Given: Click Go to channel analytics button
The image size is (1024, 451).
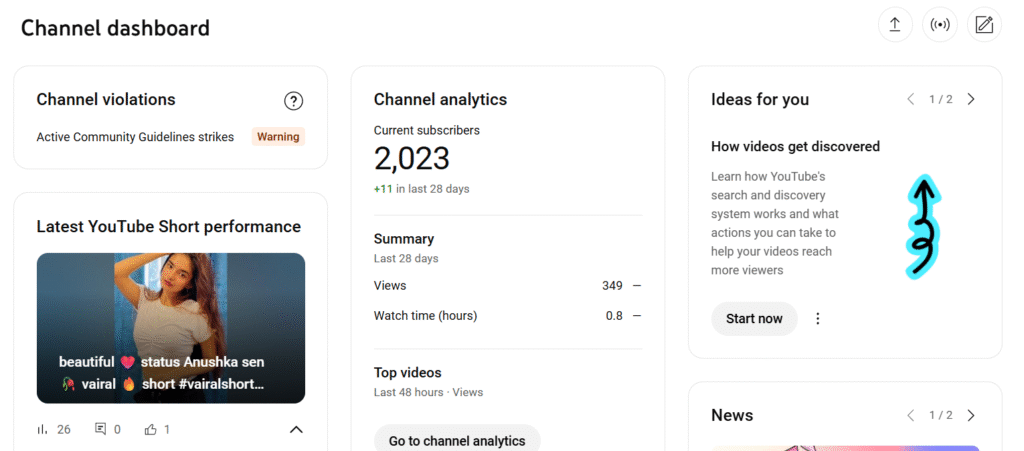Looking at the screenshot, I should coord(457,441).
